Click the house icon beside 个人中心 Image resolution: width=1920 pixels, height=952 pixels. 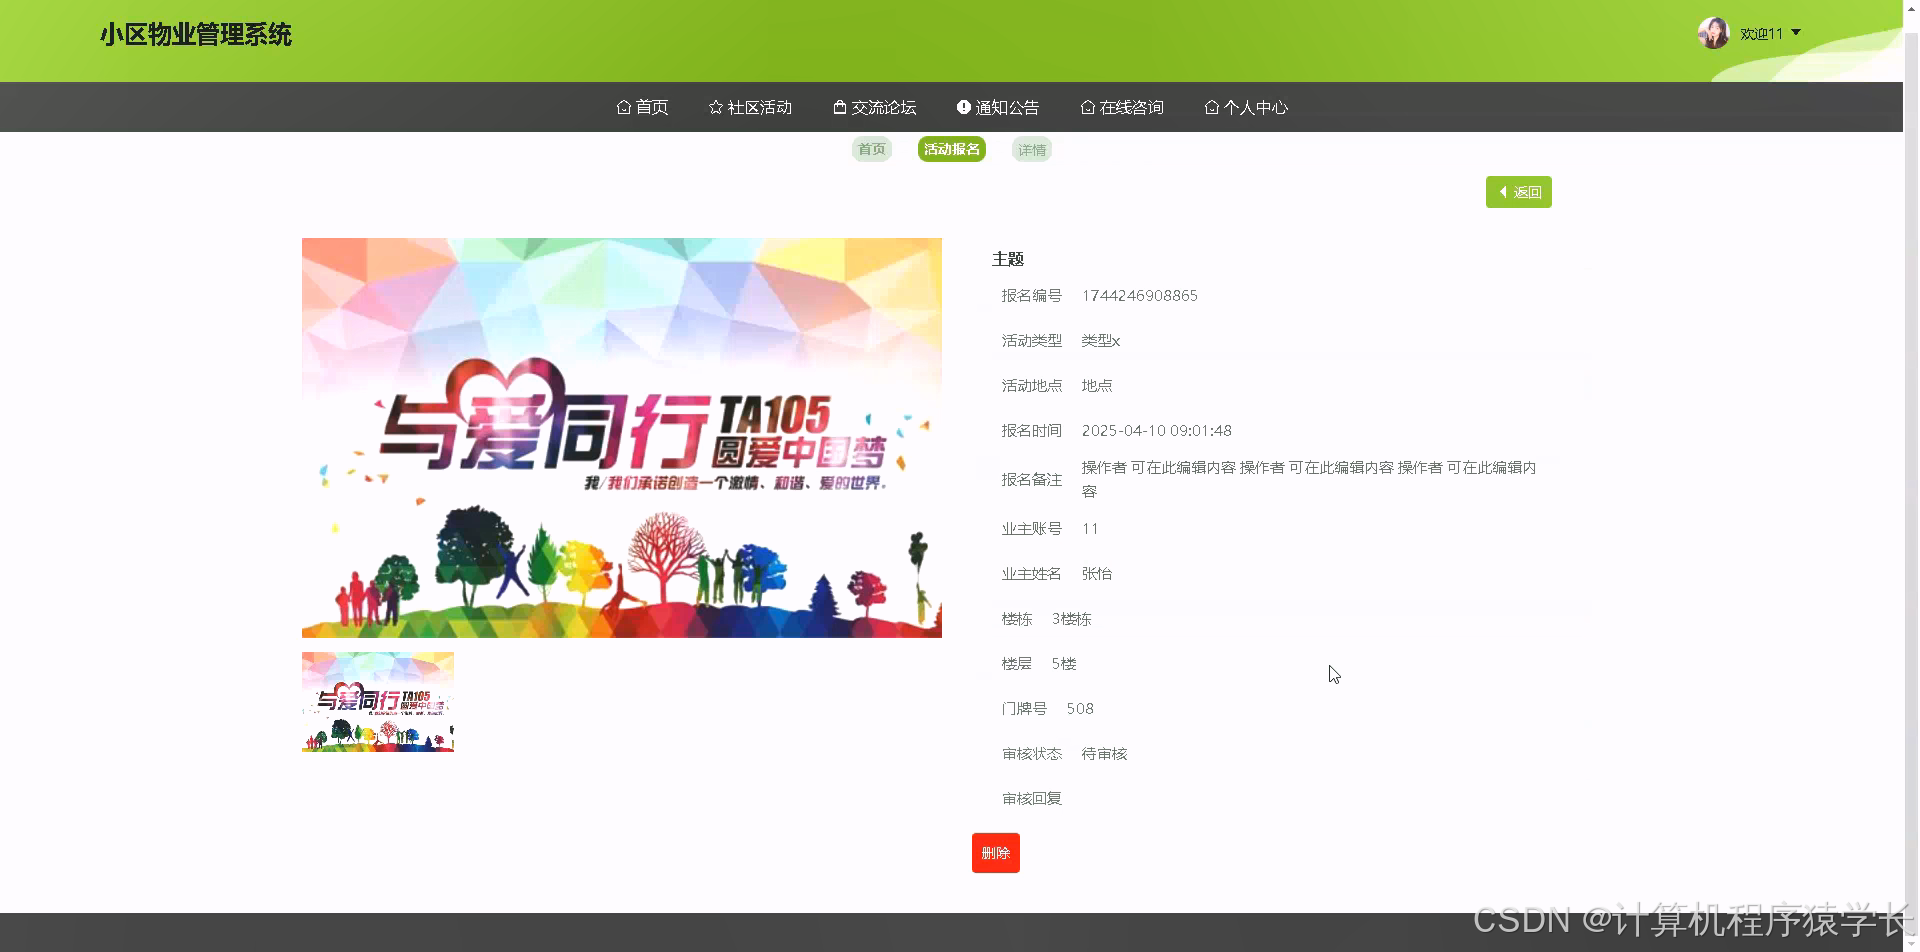(1212, 107)
